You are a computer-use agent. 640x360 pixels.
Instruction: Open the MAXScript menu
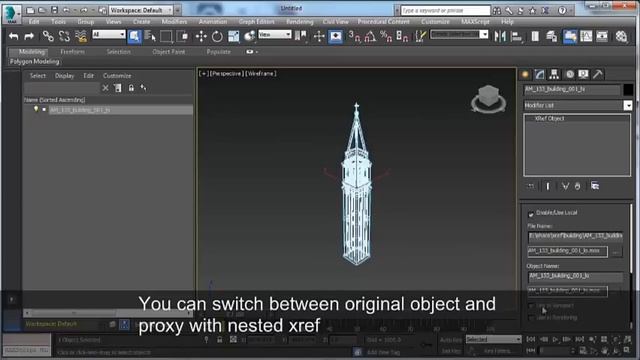click(x=476, y=21)
